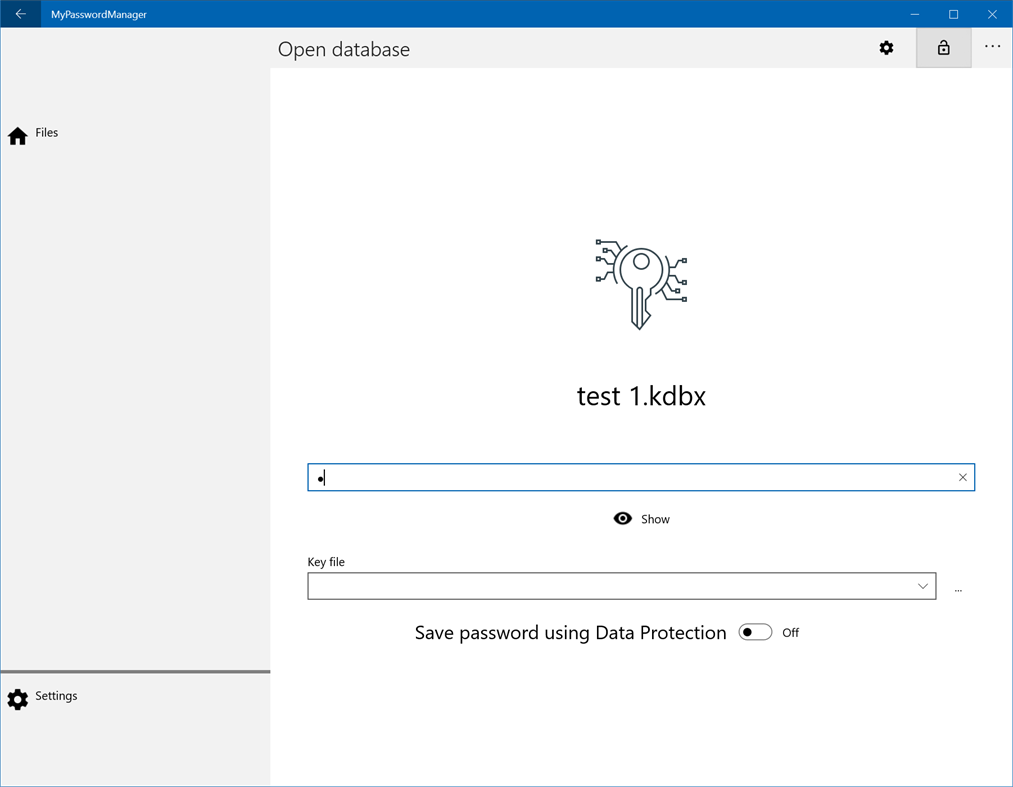This screenshot has width=1013, height=787.
Task: Click the test 1.kdbx database name
Action: point(640,396)
